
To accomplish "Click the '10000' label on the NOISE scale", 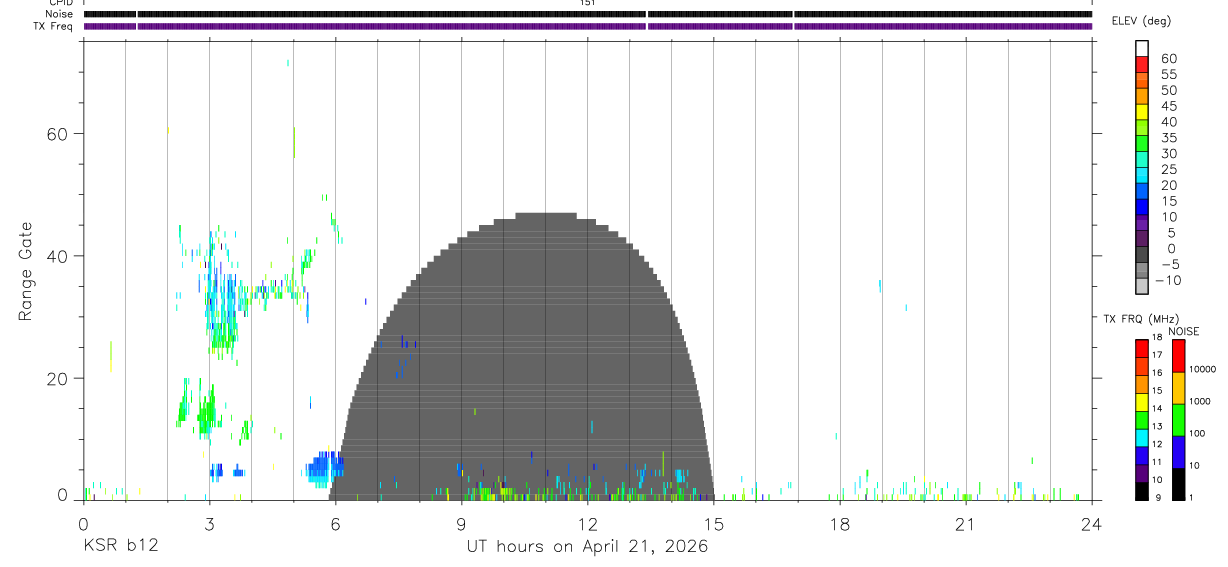I will pyautogui.click(x=1202, y=369).
